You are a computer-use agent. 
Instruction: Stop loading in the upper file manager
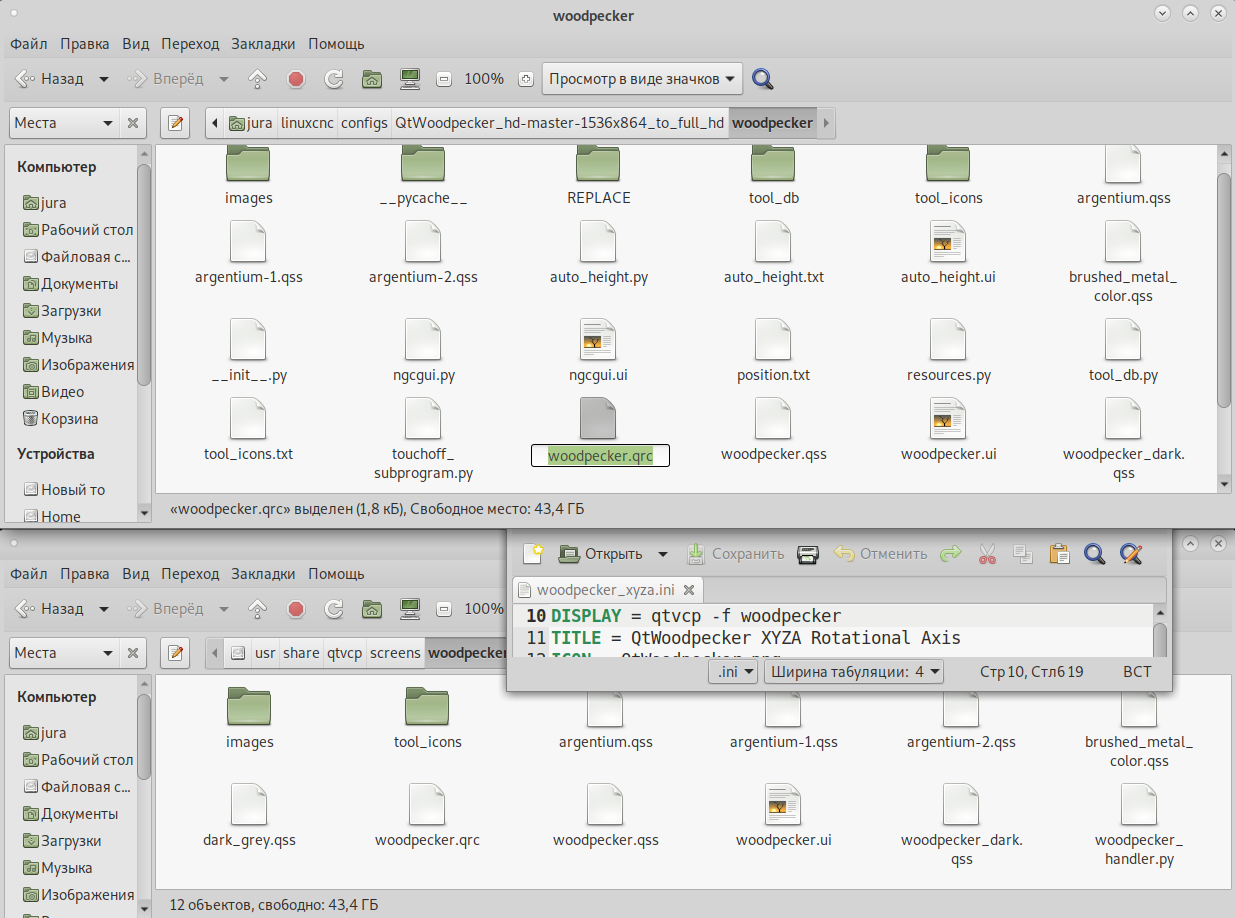tap(296, 79)
